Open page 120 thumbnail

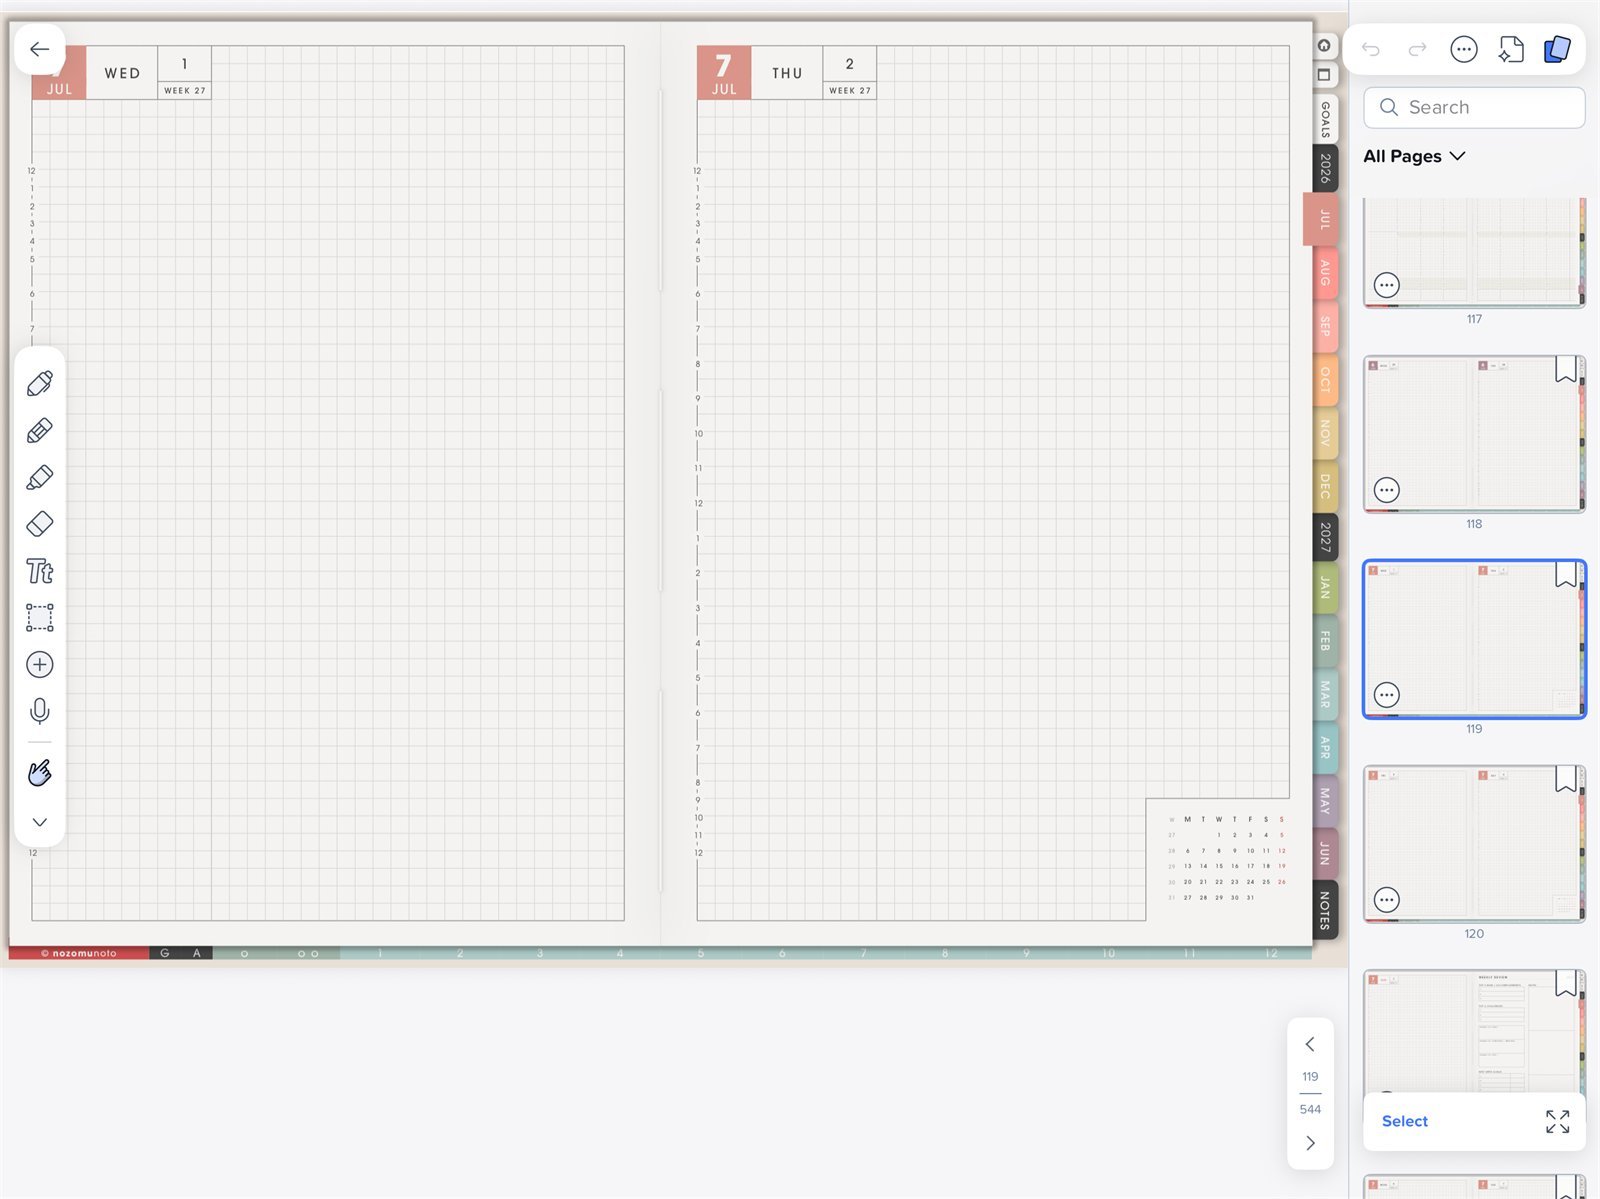pos(1474,844)
